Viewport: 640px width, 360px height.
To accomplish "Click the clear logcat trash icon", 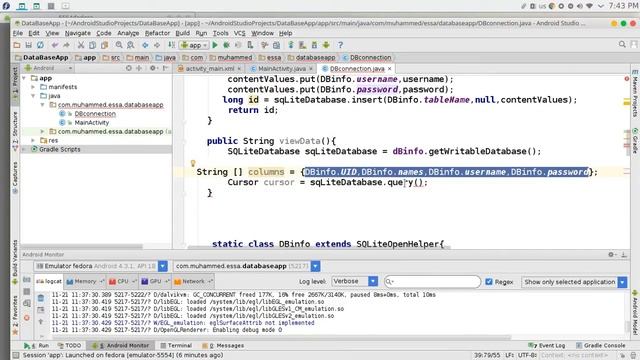I will [41, 298].
